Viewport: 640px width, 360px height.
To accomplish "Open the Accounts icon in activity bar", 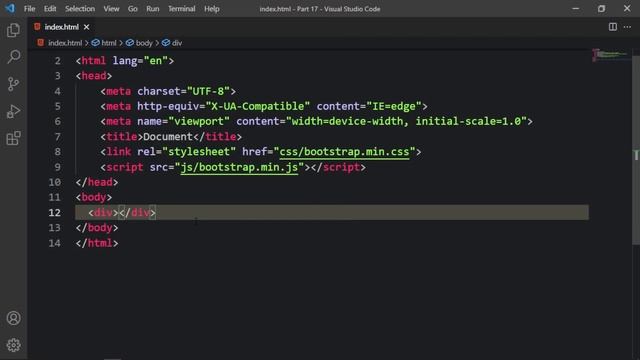I will pos(13,318).
